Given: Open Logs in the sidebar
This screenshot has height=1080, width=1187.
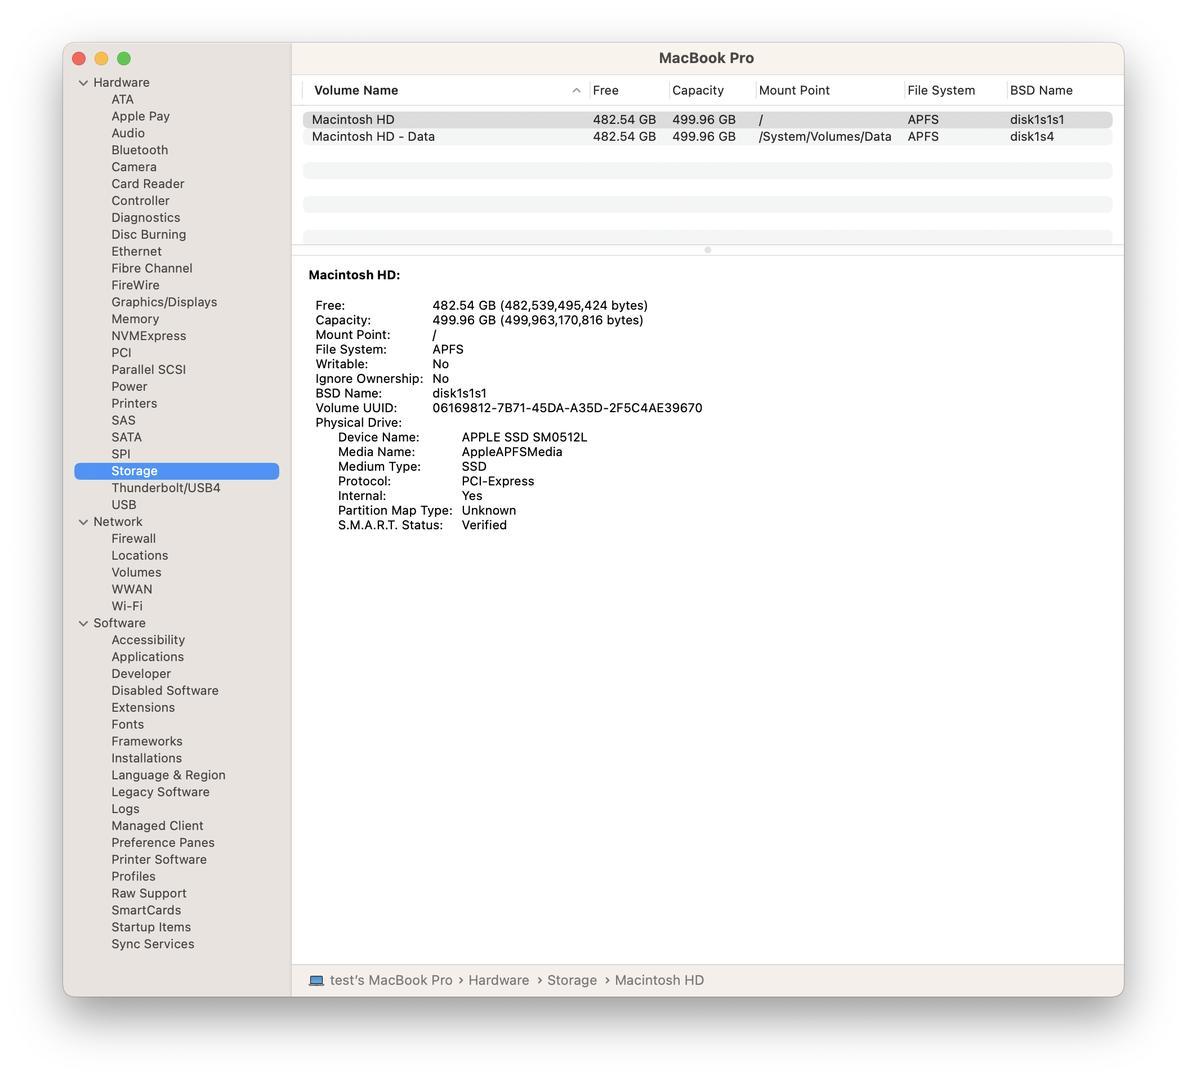Looking at the screenshot, I should click(125, 808).
